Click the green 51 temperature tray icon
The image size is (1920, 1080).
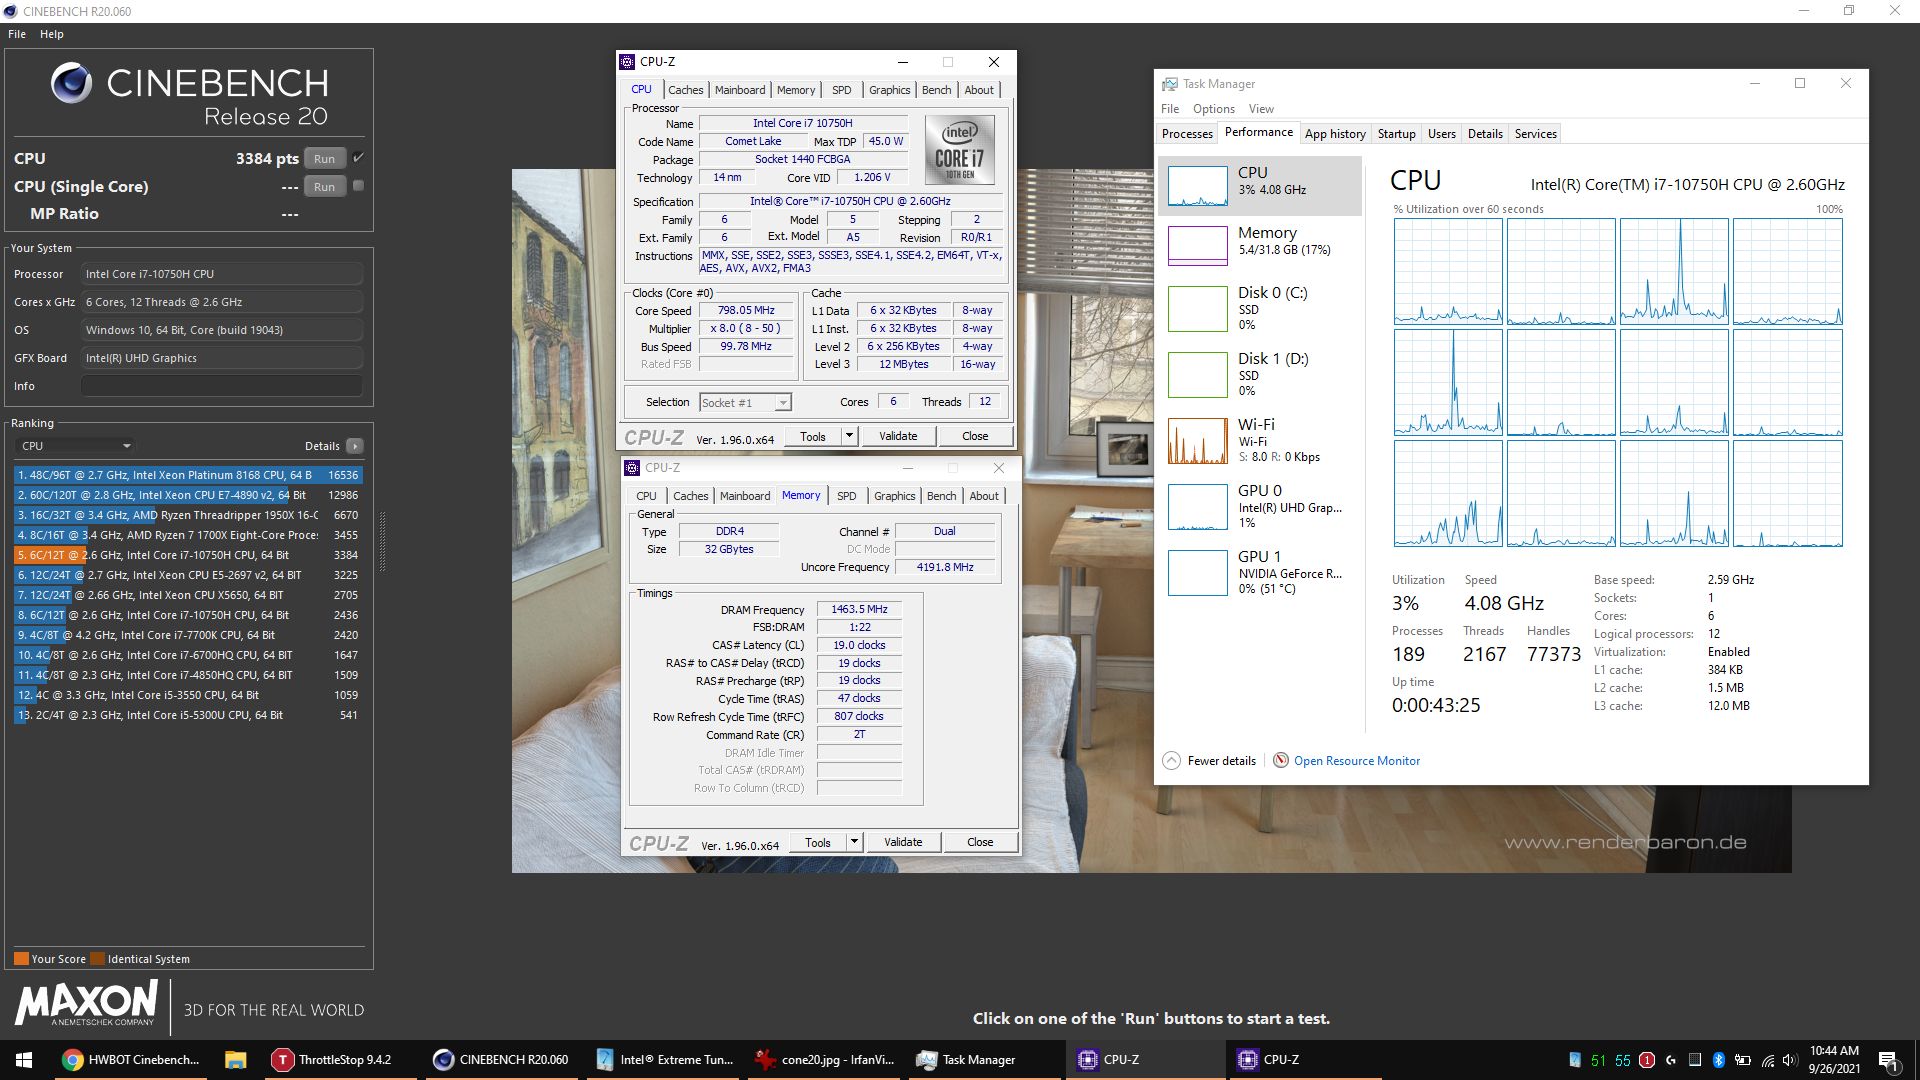pos(1598,1060)
